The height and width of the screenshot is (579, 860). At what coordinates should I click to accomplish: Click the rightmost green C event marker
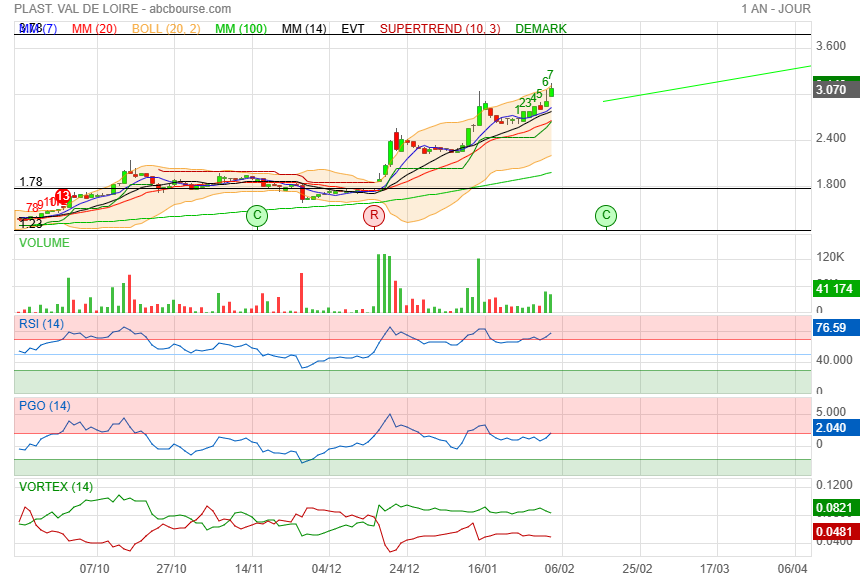605,215
